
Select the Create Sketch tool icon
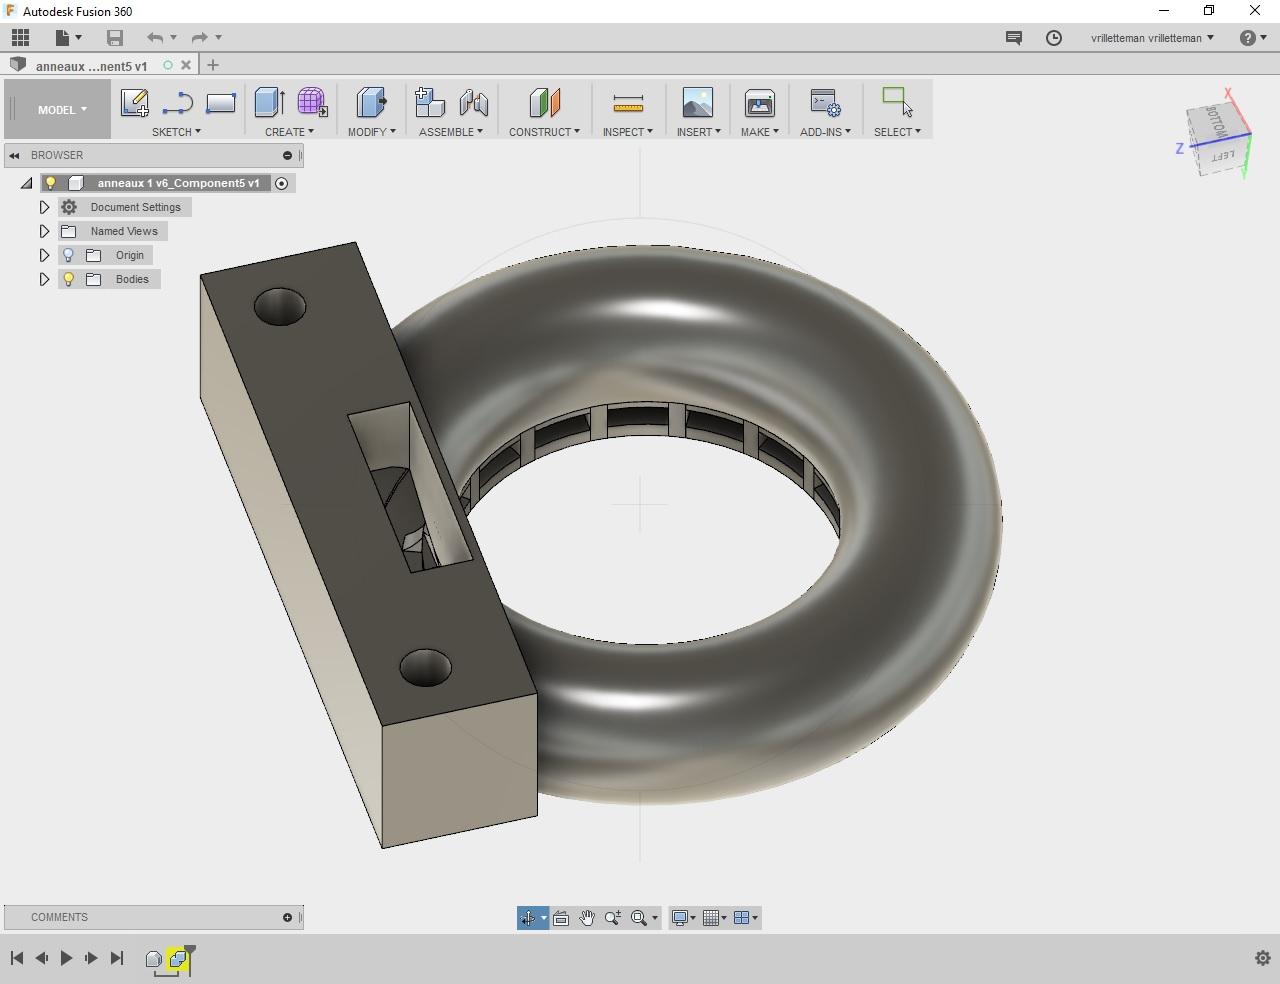pos(134,103)
